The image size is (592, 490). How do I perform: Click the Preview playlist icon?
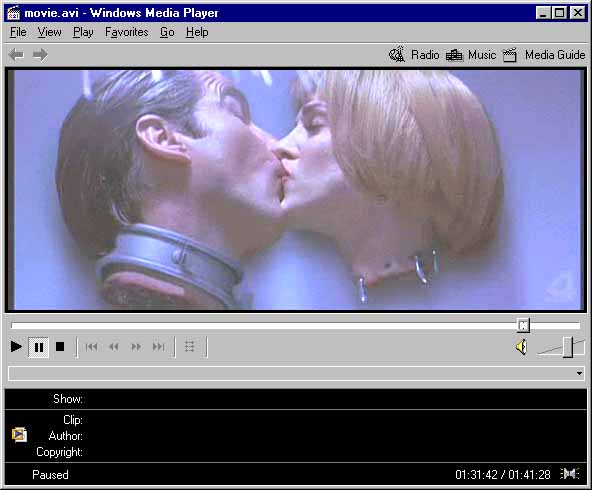tap(190, 347)
